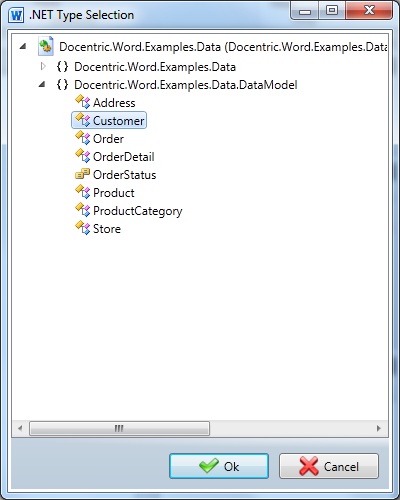Click the enum icon beside OrderStatus
Image resolution: width=400 pixels, height=500 pixels.
(x=83, y=174)
